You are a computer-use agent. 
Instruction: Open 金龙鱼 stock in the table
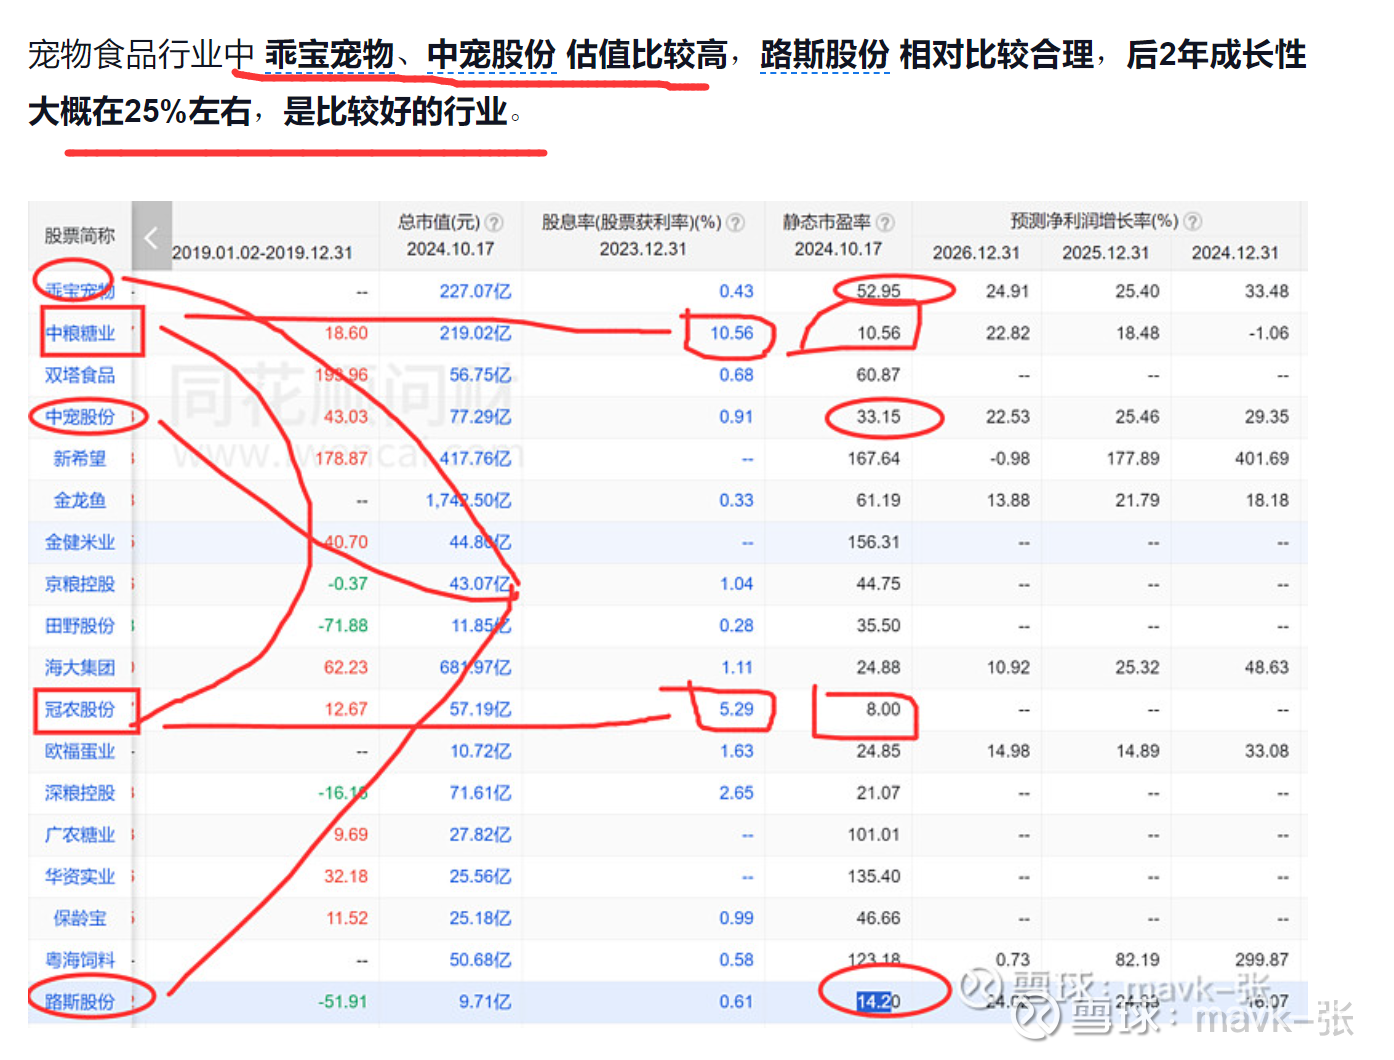click(80, 500)
